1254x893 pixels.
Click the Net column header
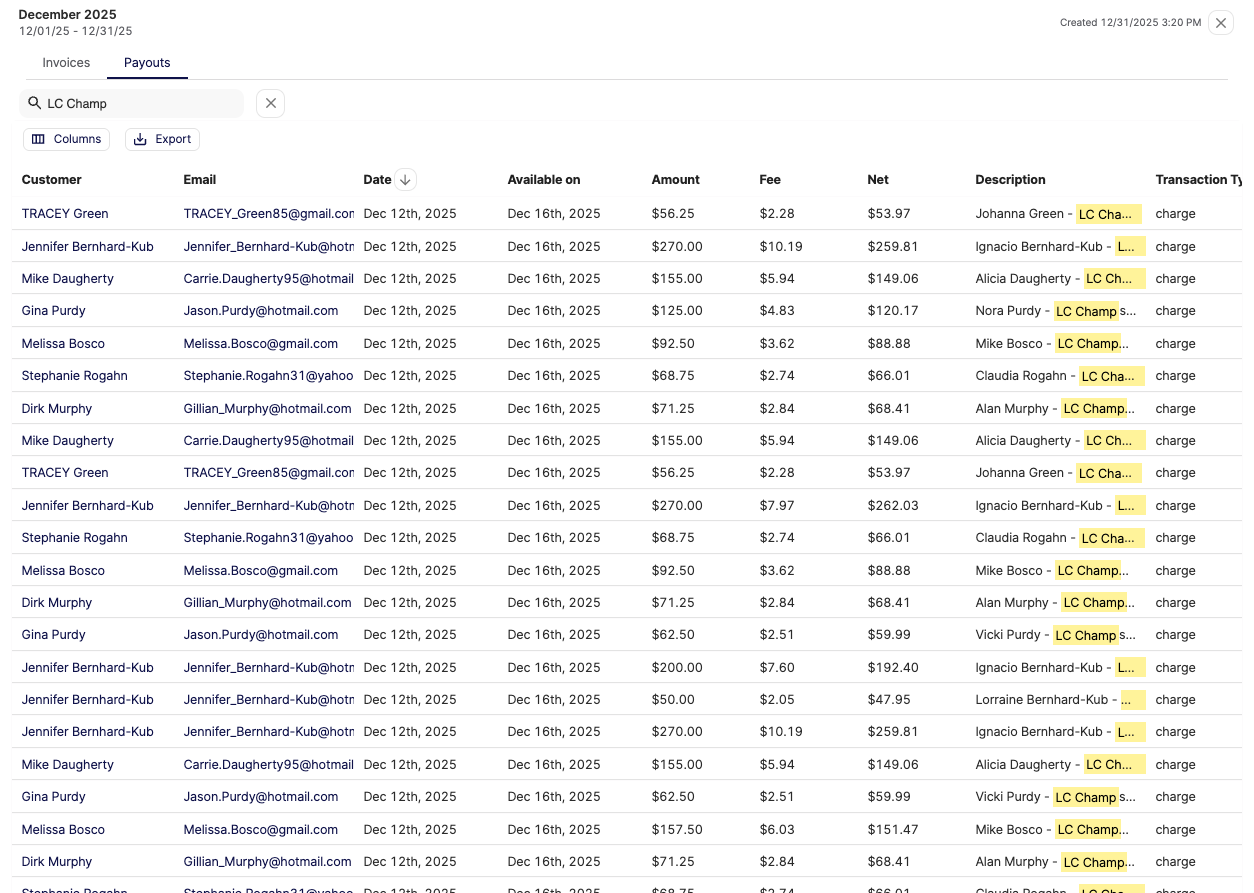[877, 180]
